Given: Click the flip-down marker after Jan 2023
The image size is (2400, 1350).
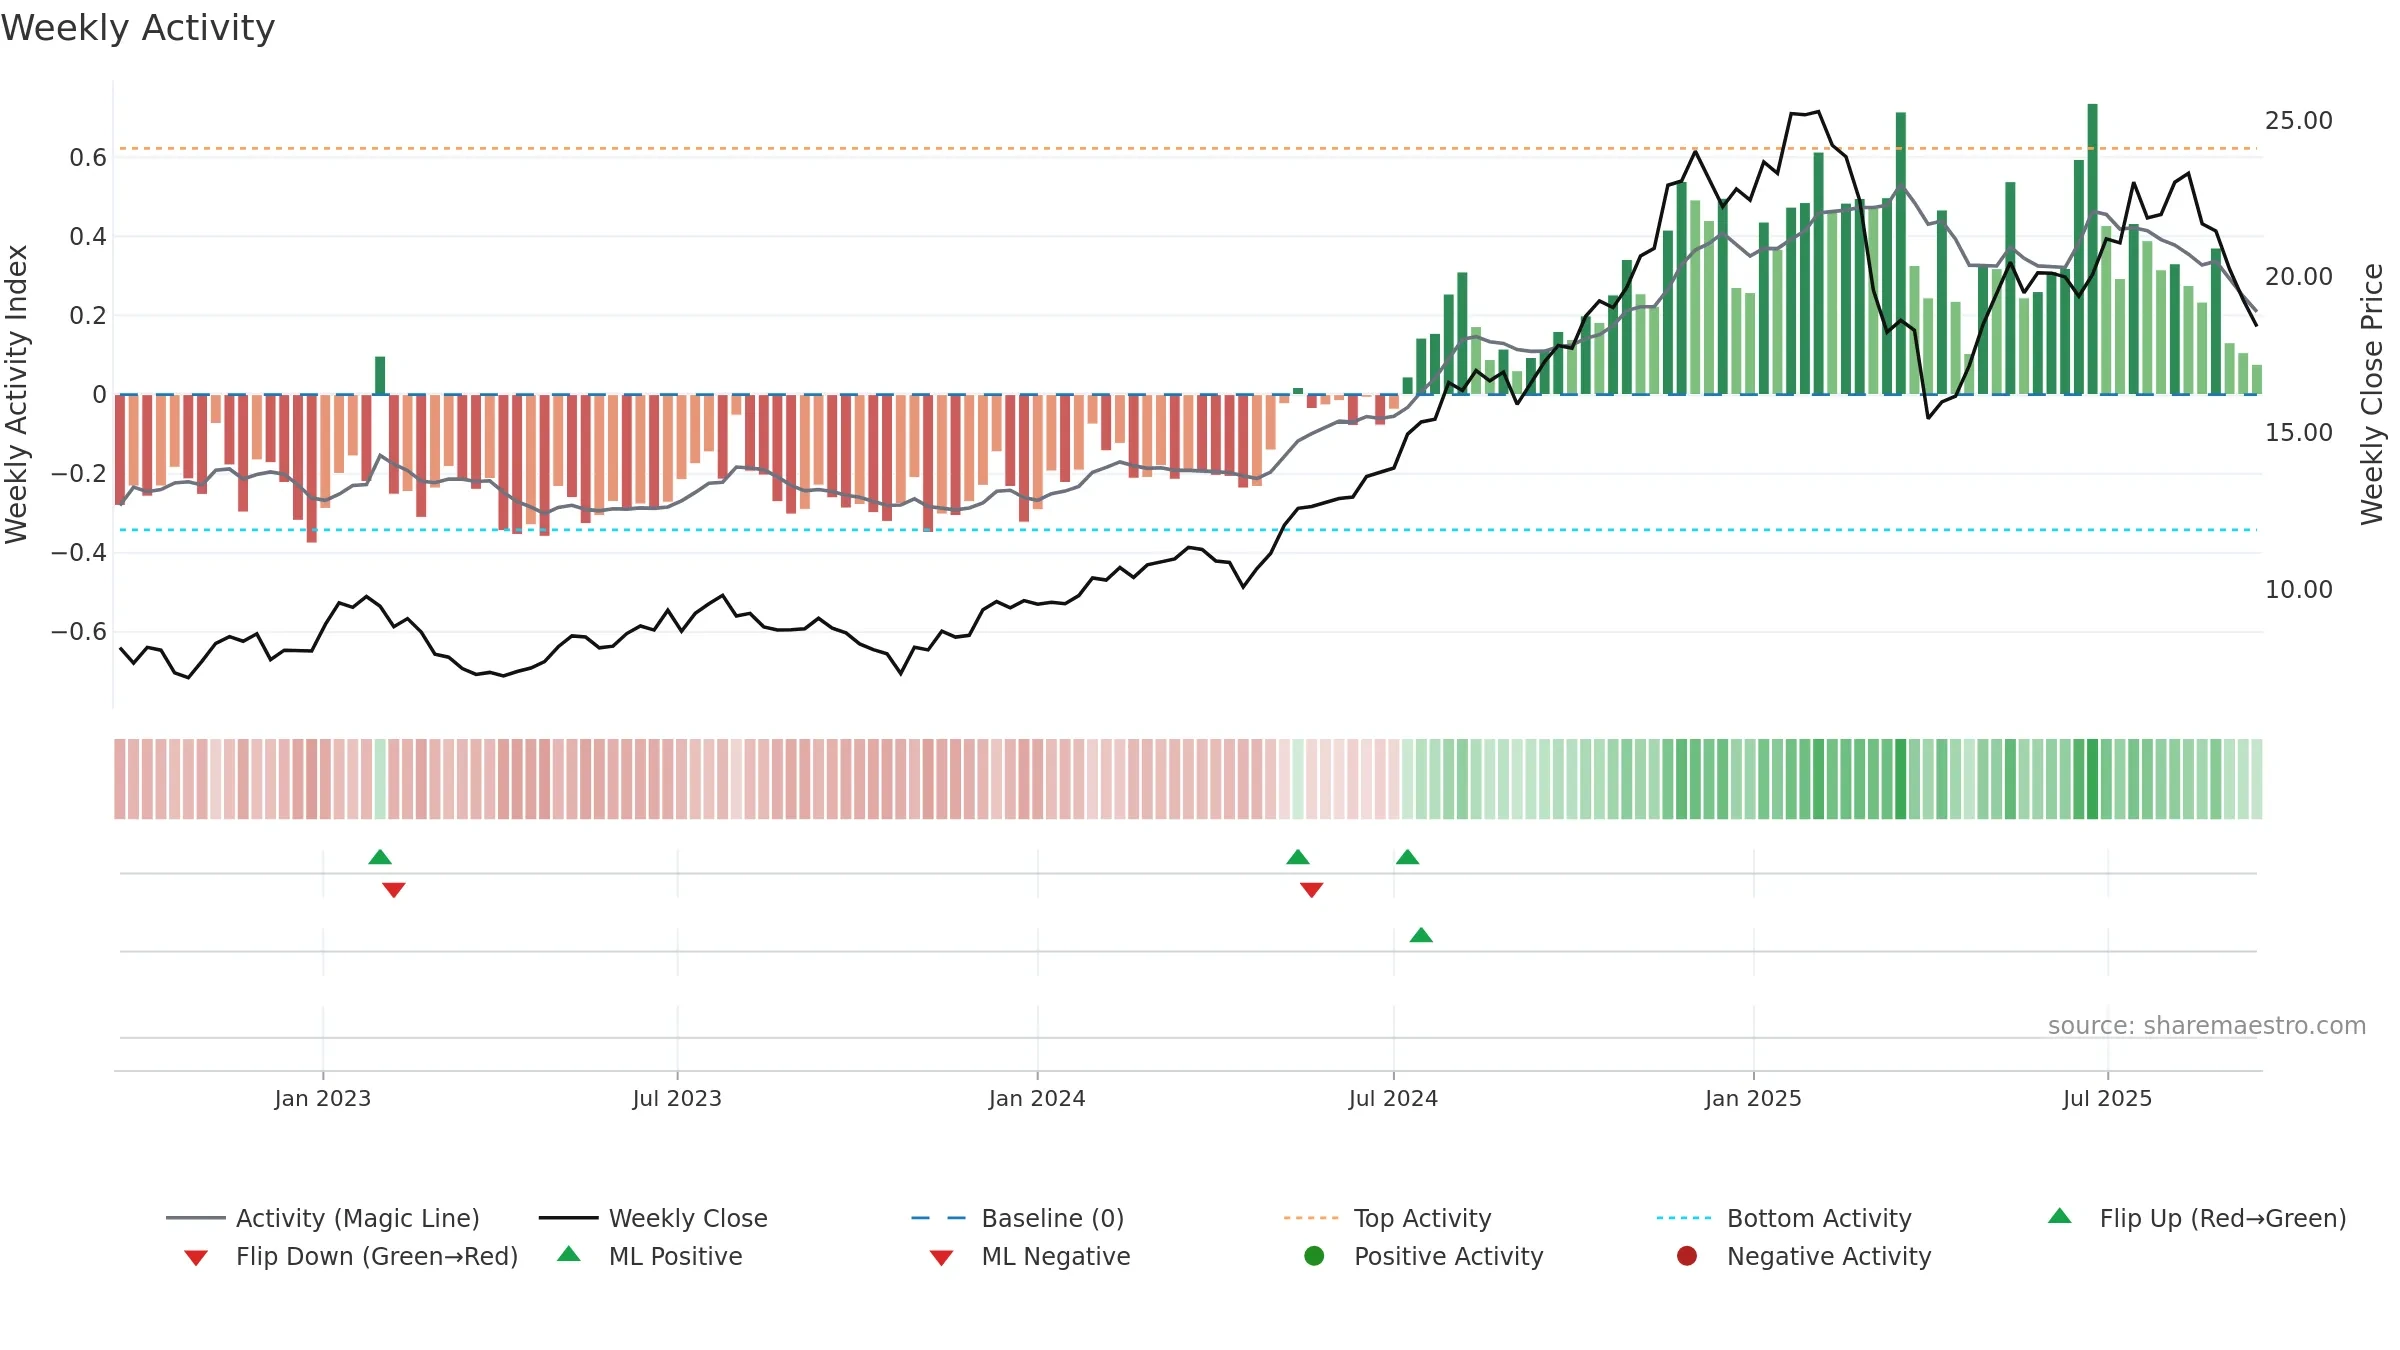Looking at the screenshot, I should (394, 890).
